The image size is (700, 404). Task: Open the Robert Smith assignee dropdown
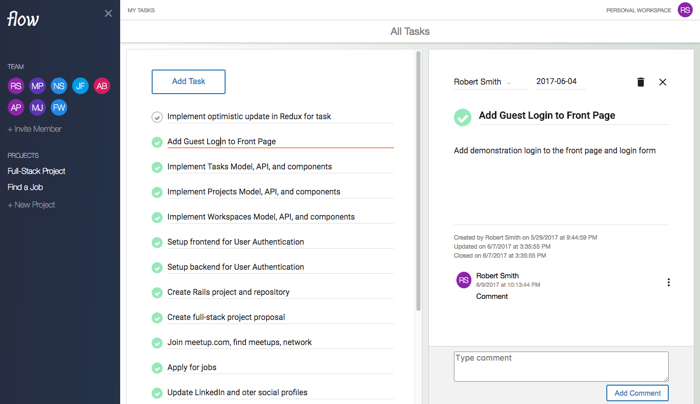click(483, 82)
